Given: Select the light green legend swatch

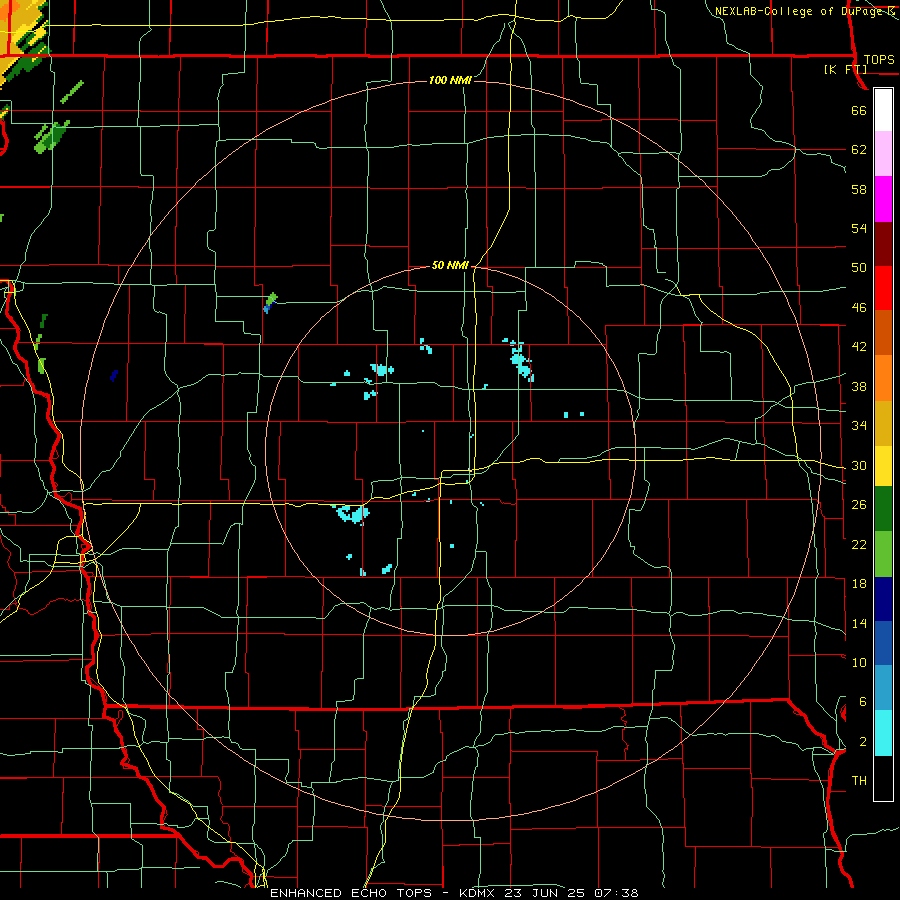Looking at the screenshot, I should [883, 554].
